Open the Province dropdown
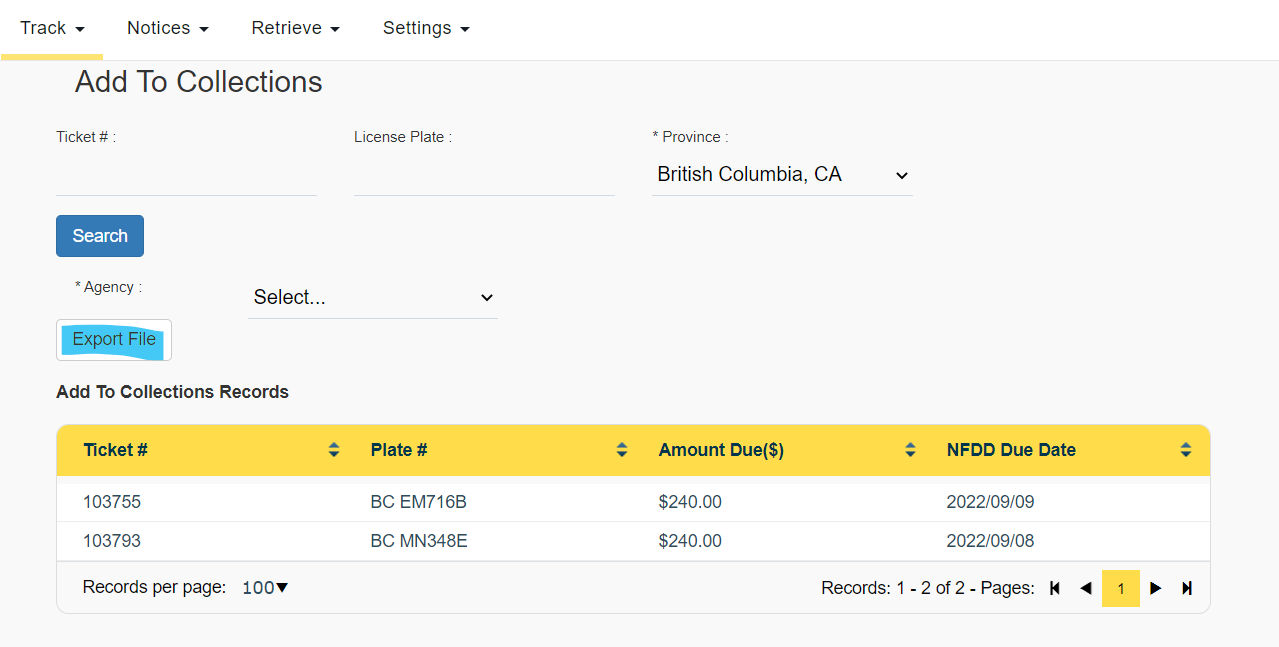This screenshot has height=647, width=1279. tap(782, 175)
